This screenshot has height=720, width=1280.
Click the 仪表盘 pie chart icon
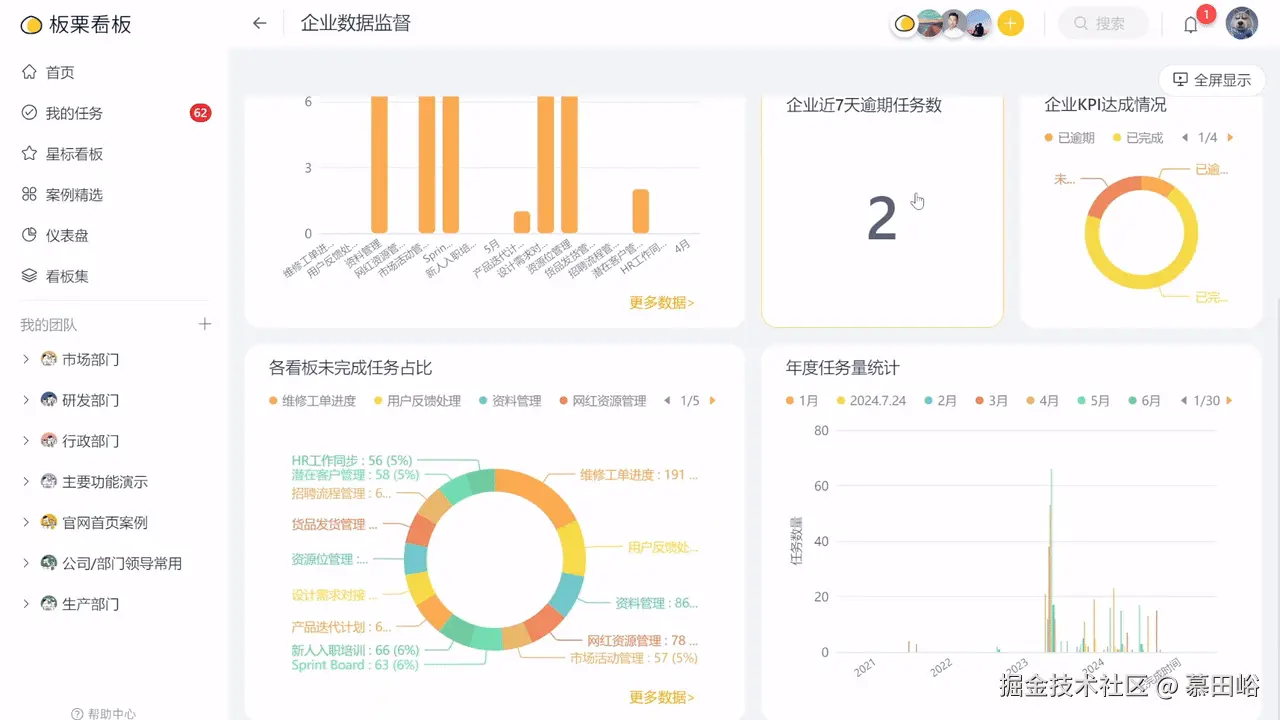(x=29, y=235)
